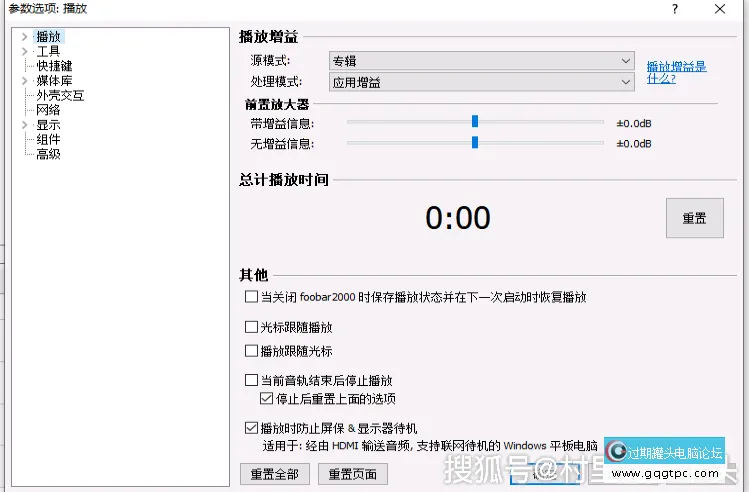Click the 带增益信息 preamp slider handle

(475, 122)
